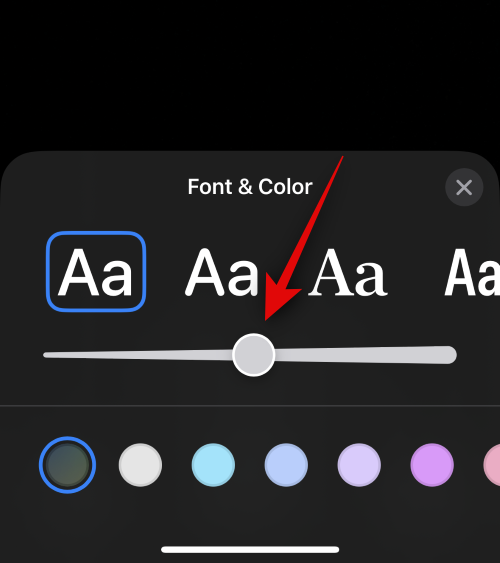The width and height of the screenshot is (500, 563).
Task: Close the Font & Color panel
Action: point(464,187)
